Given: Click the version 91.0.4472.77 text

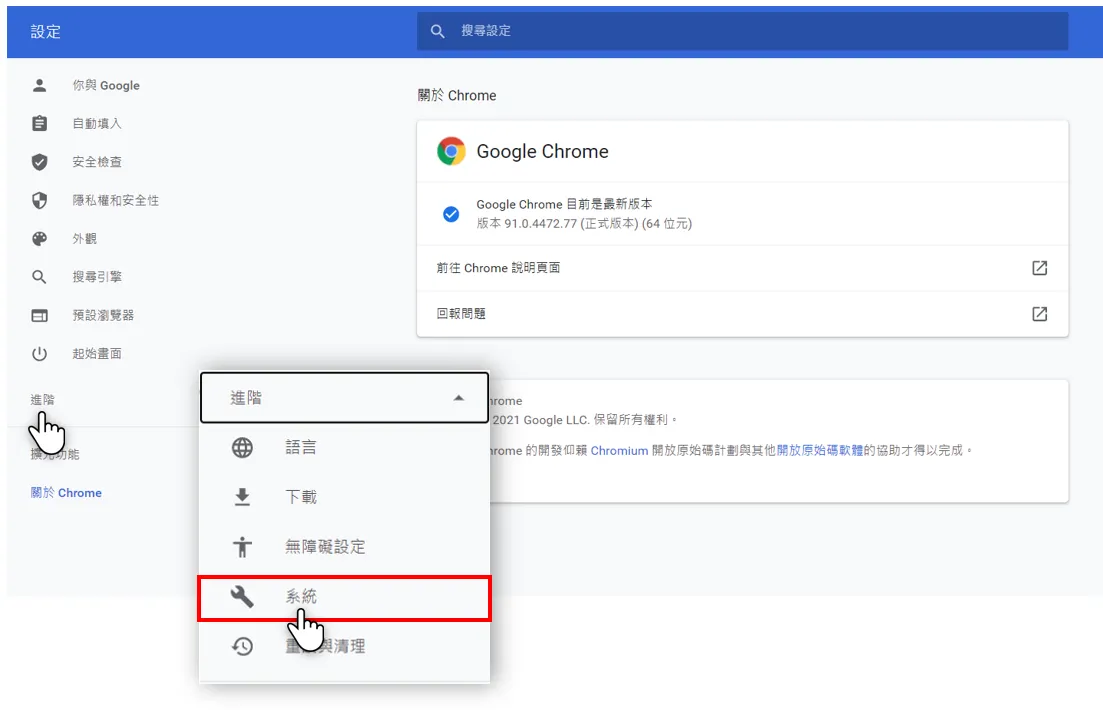Looking at the screenshot, I should pos(584,224).
